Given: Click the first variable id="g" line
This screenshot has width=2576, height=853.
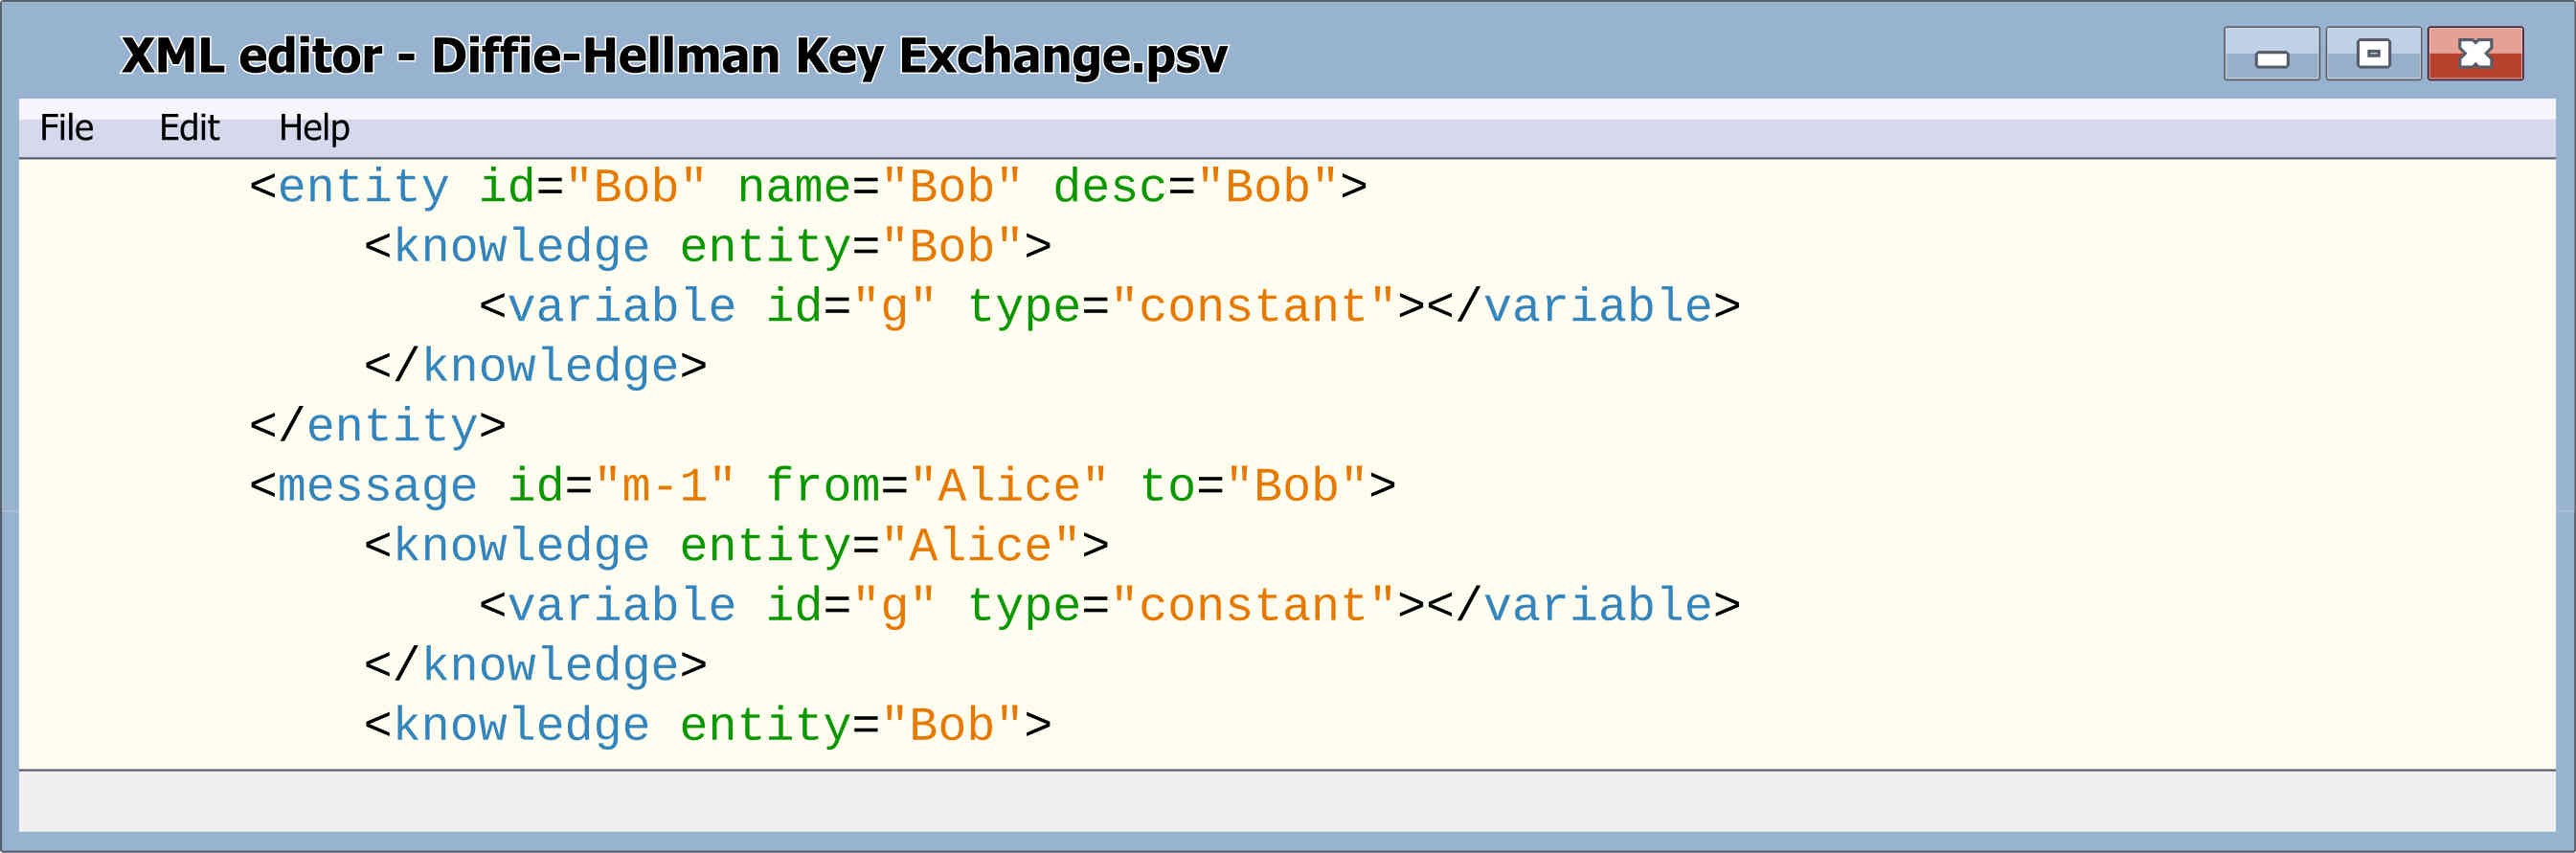Looking at the screenshot, I should pyautogui.click(x=1110, y=306).
